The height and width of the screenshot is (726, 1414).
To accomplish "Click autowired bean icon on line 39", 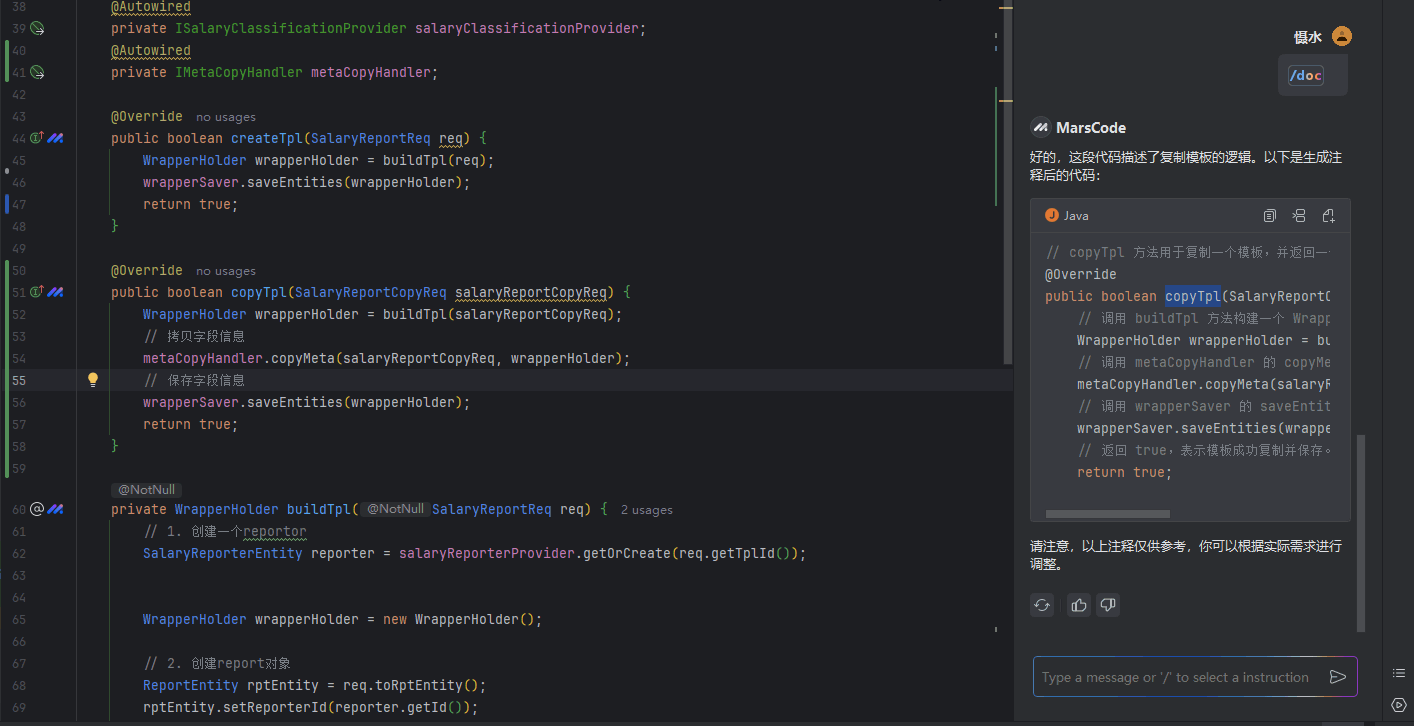I will tap(37, 28).
